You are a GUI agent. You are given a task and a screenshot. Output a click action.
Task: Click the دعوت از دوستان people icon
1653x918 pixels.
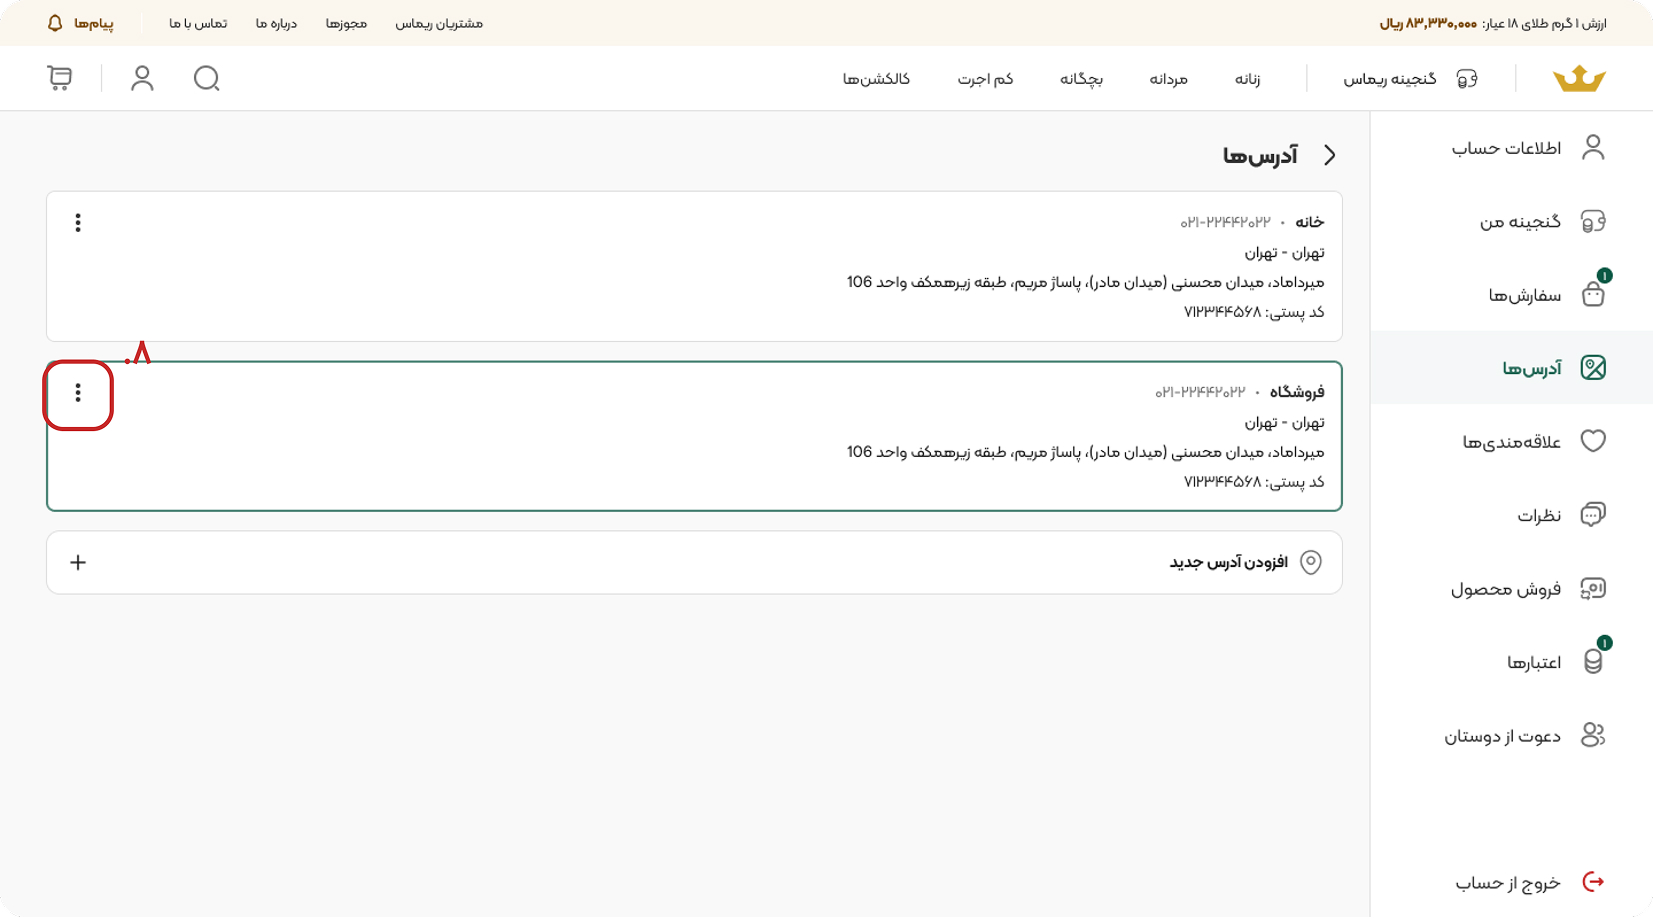coord(1593,735)
